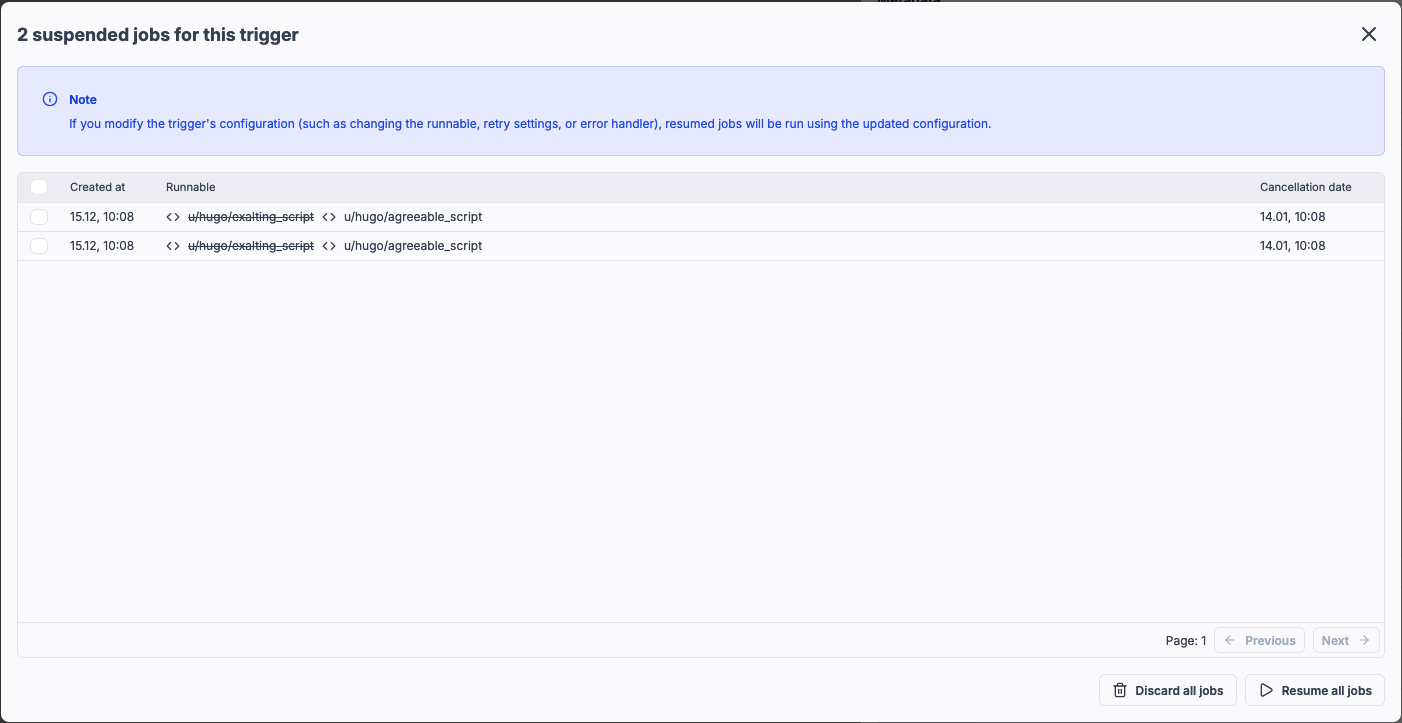Close the suspended jobs dialog
Image resolution: width=1402 pixels, height=723 pixels.
pos(1369,34)
